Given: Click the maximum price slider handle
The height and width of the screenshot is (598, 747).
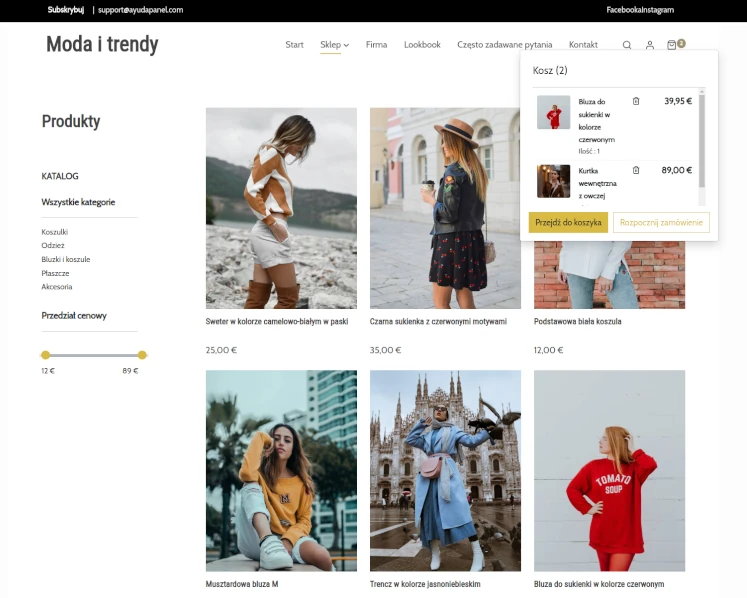Looking at the screenshot, I should click(142, 355).
